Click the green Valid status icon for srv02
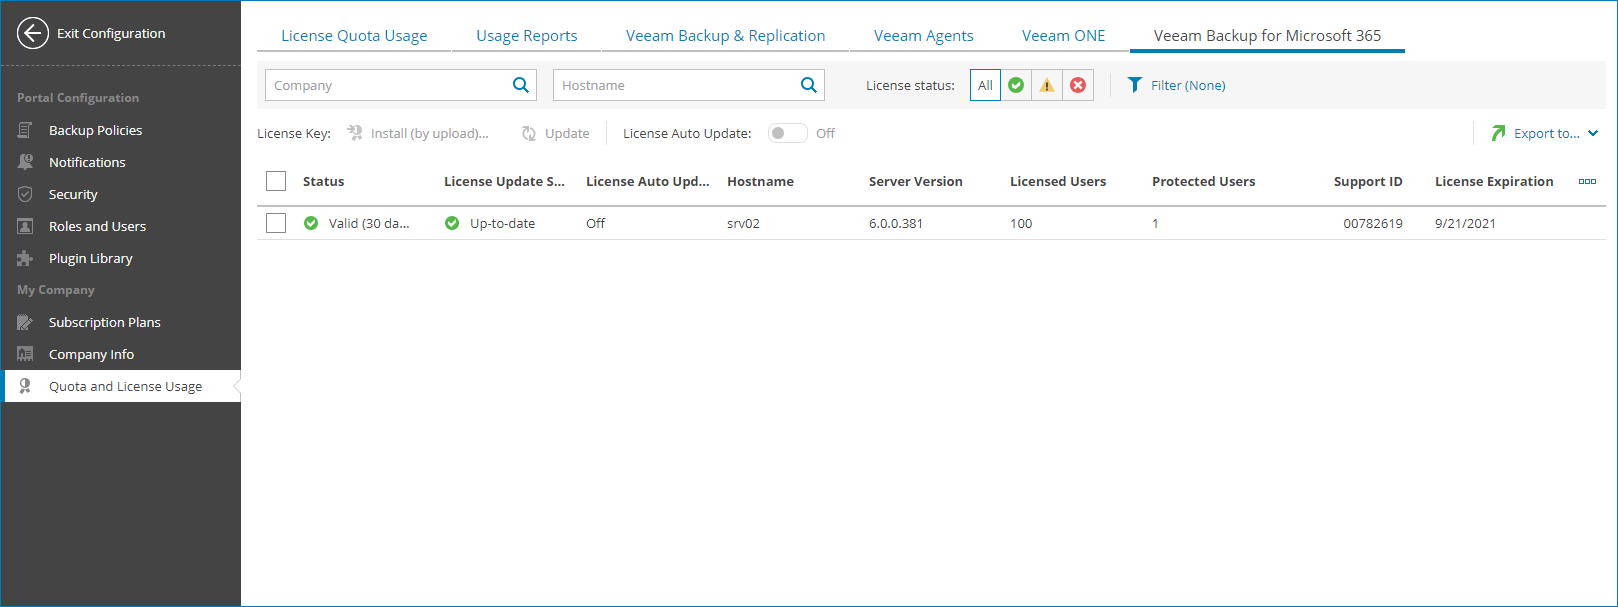The image size is (1618, 607). pos(311,223)
